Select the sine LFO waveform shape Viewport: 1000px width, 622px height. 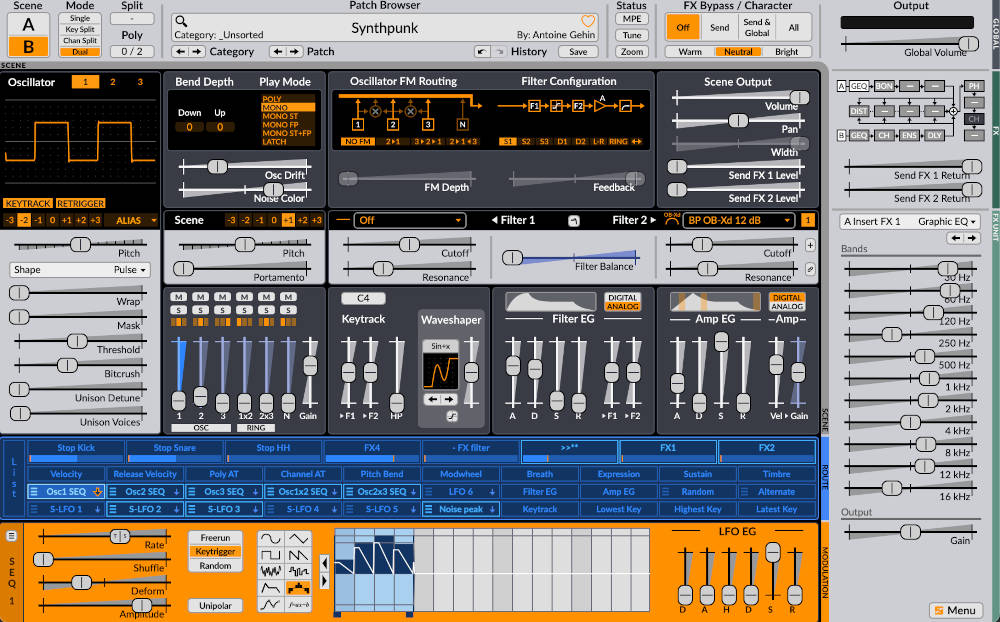point(270,538)
